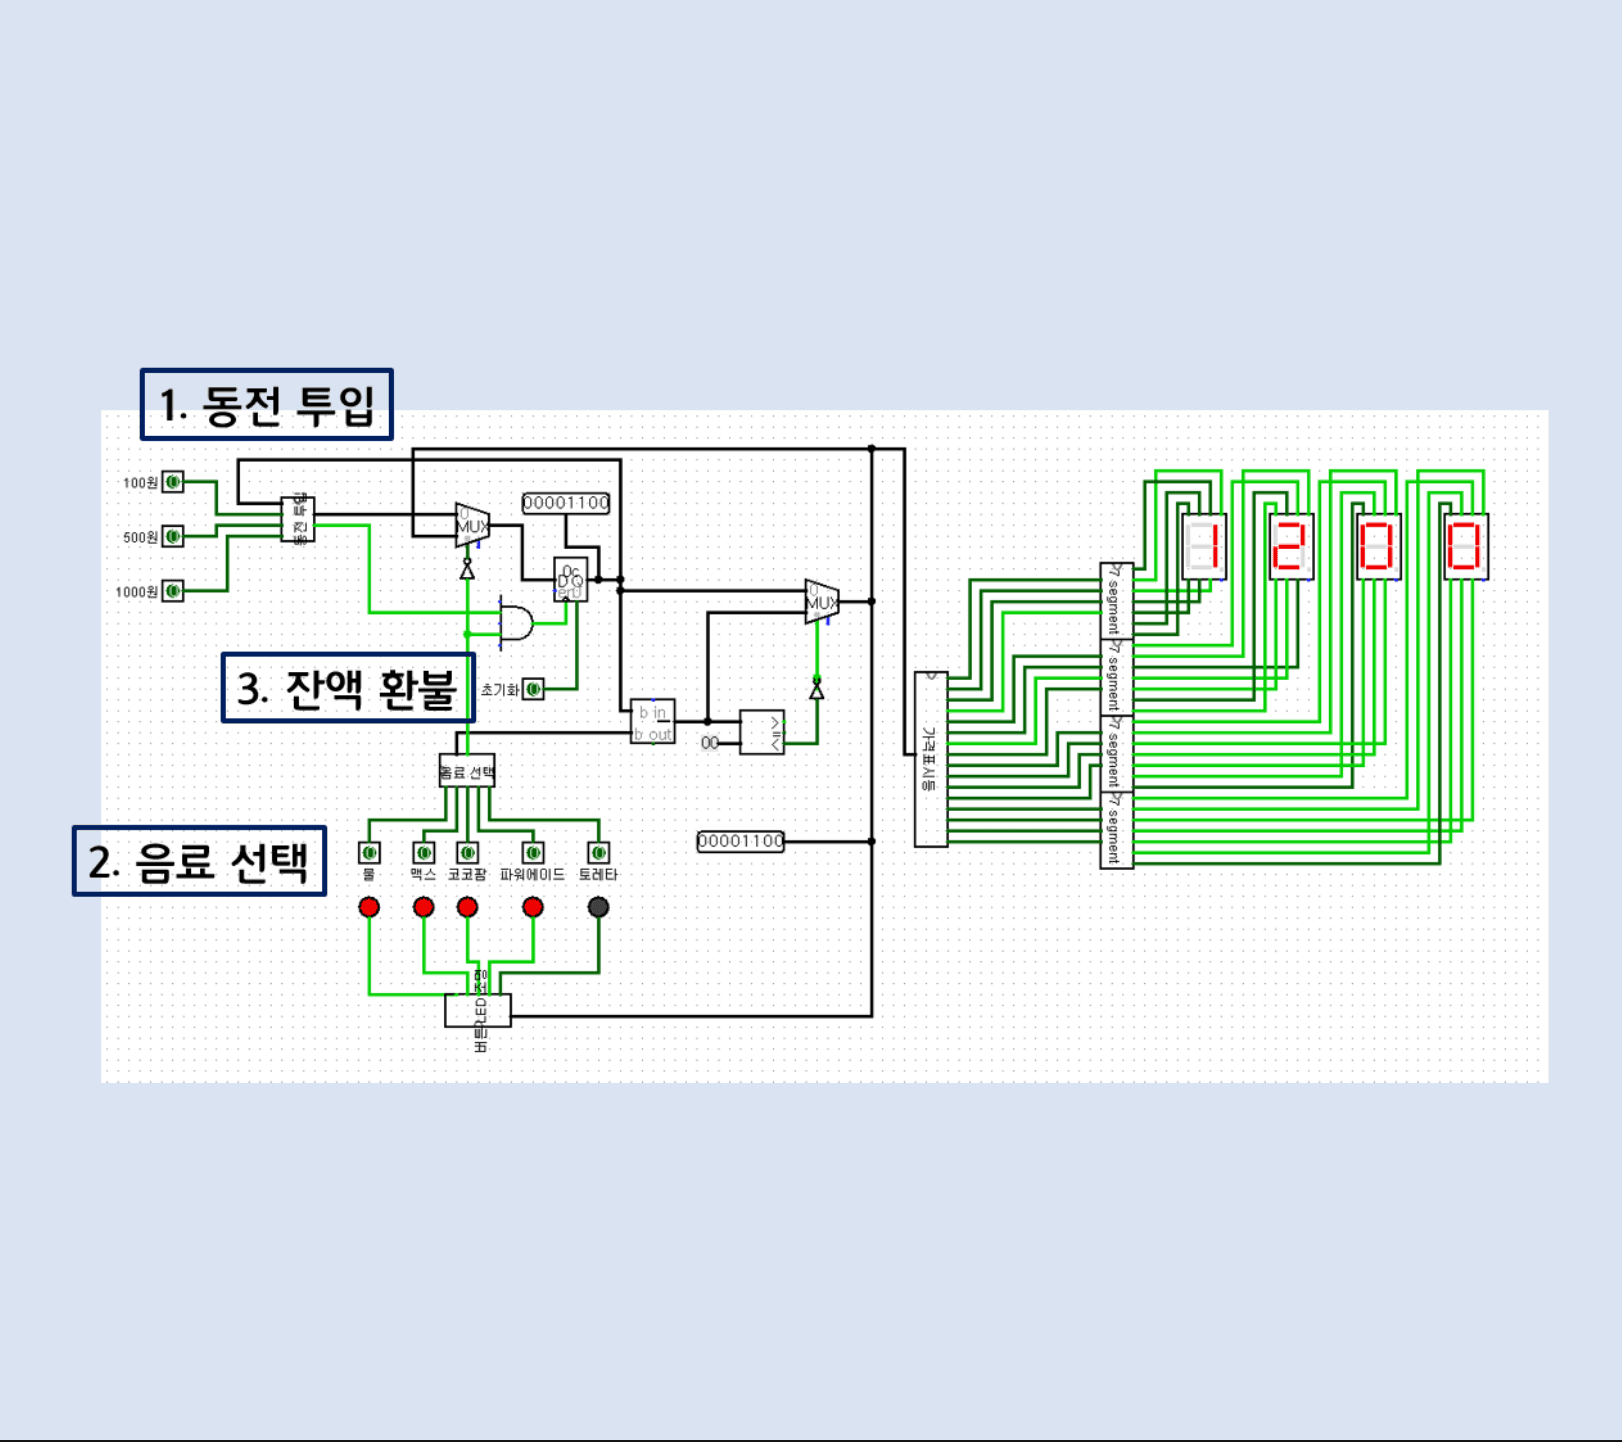
Task: Click the seven-segment display showing 1
Action: pyautogui.click(x=1204, y=547)
